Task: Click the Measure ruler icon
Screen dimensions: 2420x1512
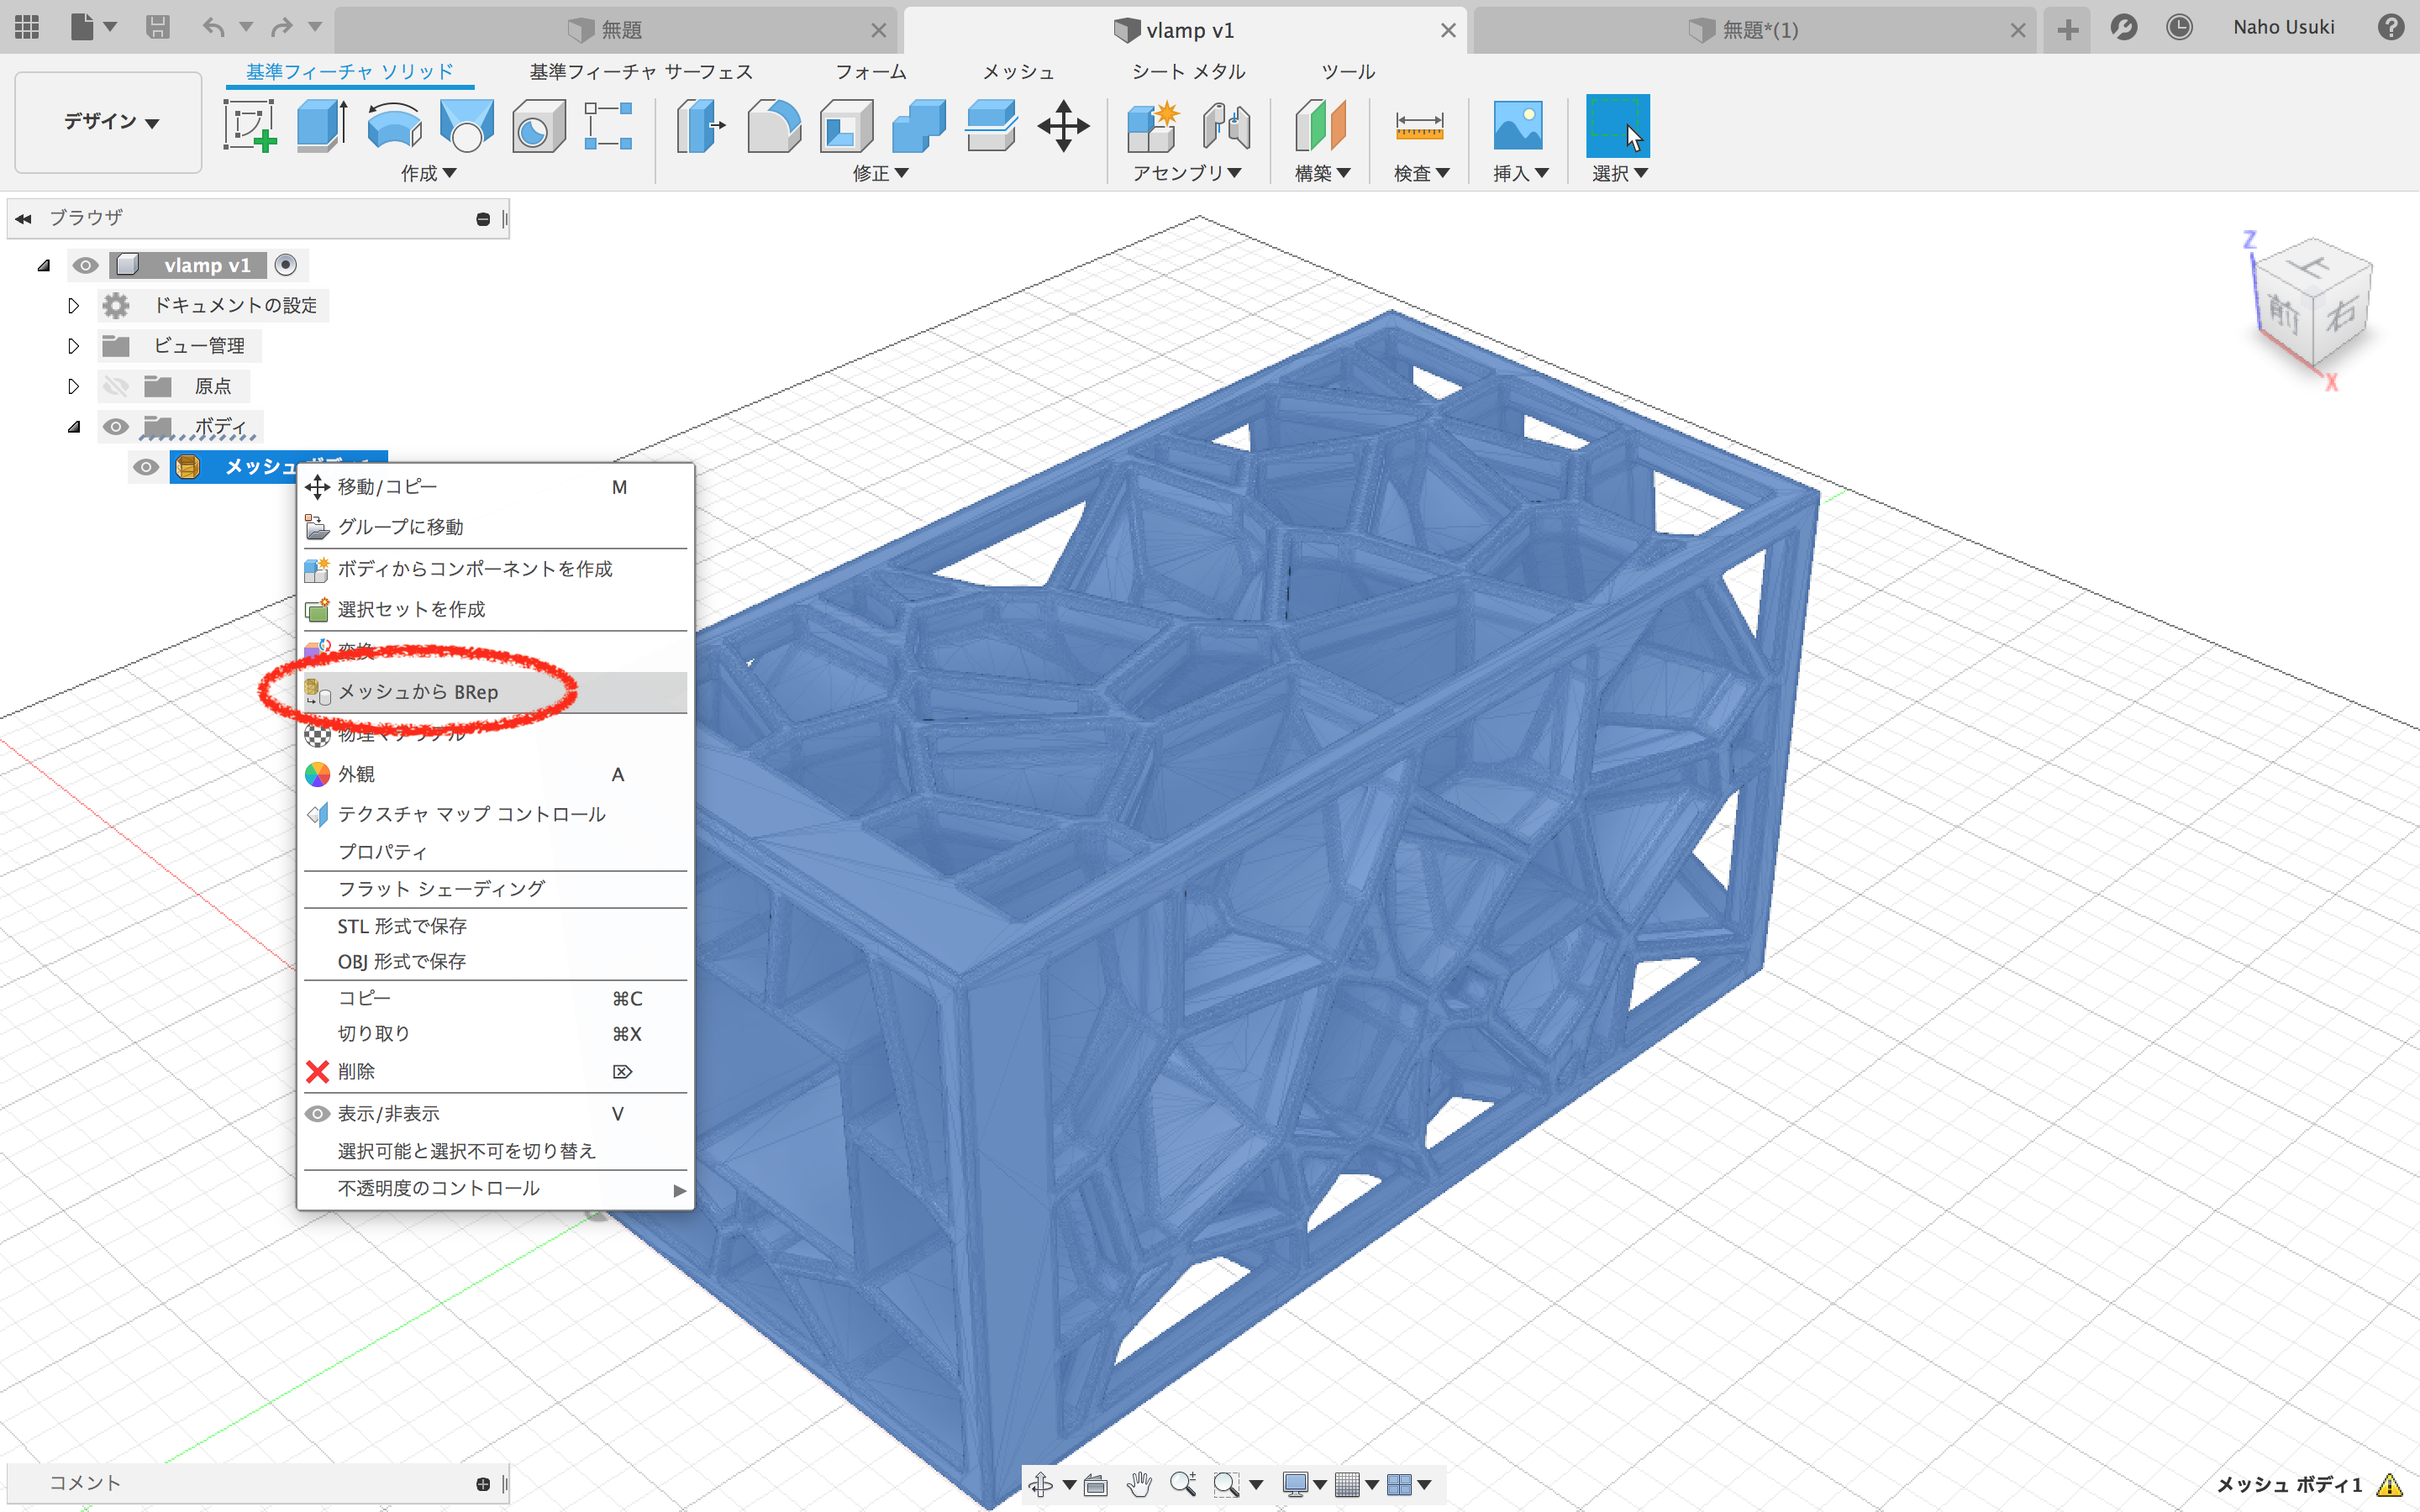Action: [x=1419, y=126]
